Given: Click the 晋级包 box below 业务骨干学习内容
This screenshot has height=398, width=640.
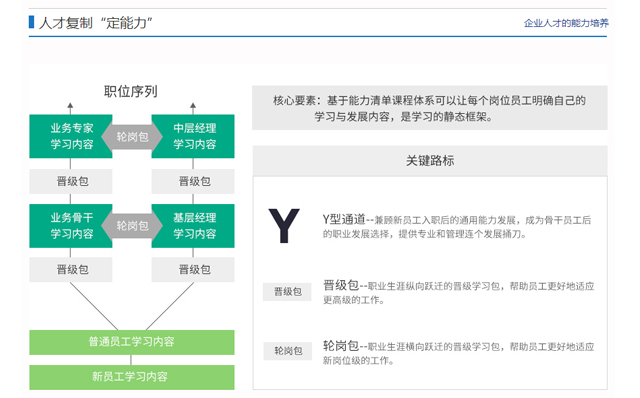Looking at the screenshot, I should 71,269.
